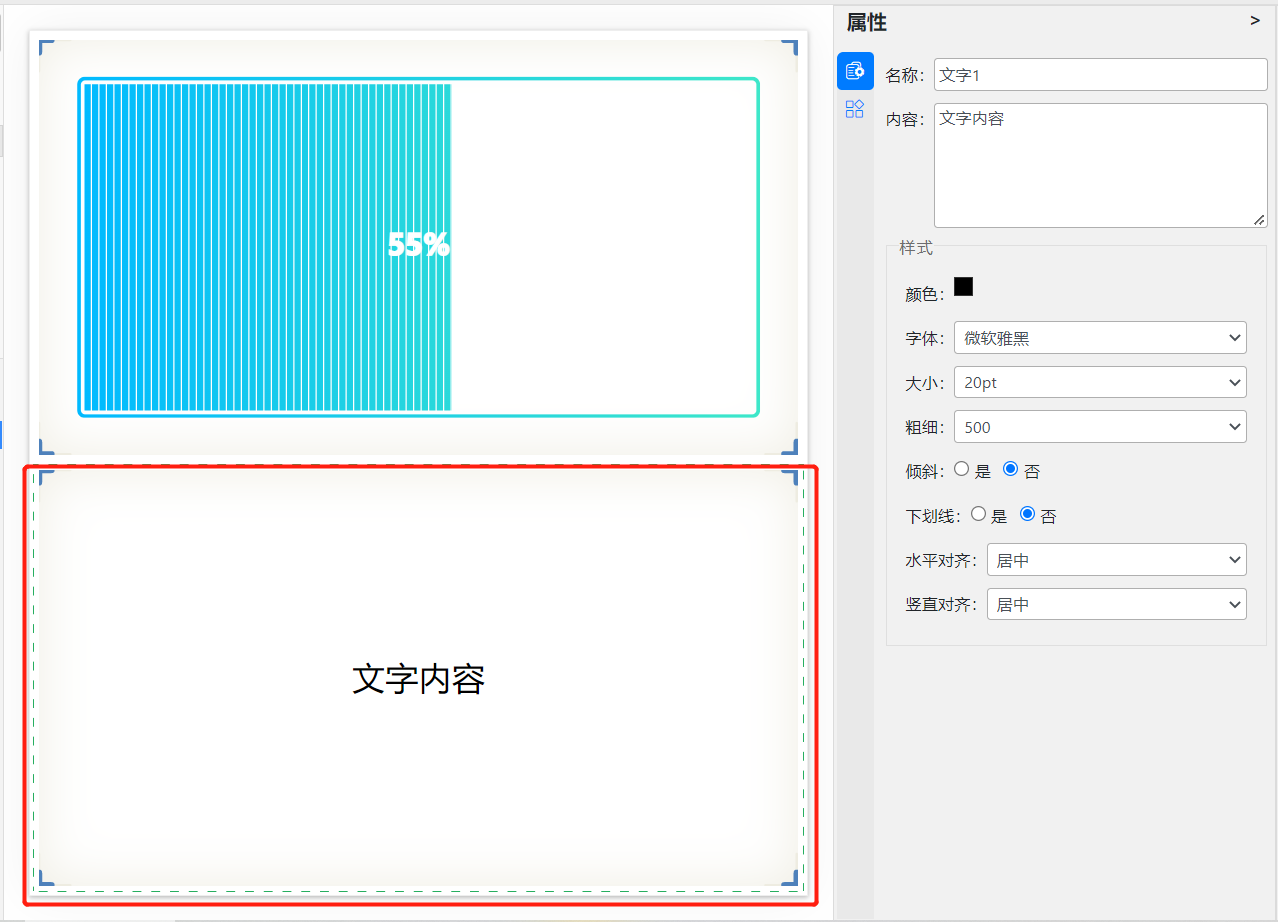Click the resize grip of 内容 textarea

coord(1258,219)
